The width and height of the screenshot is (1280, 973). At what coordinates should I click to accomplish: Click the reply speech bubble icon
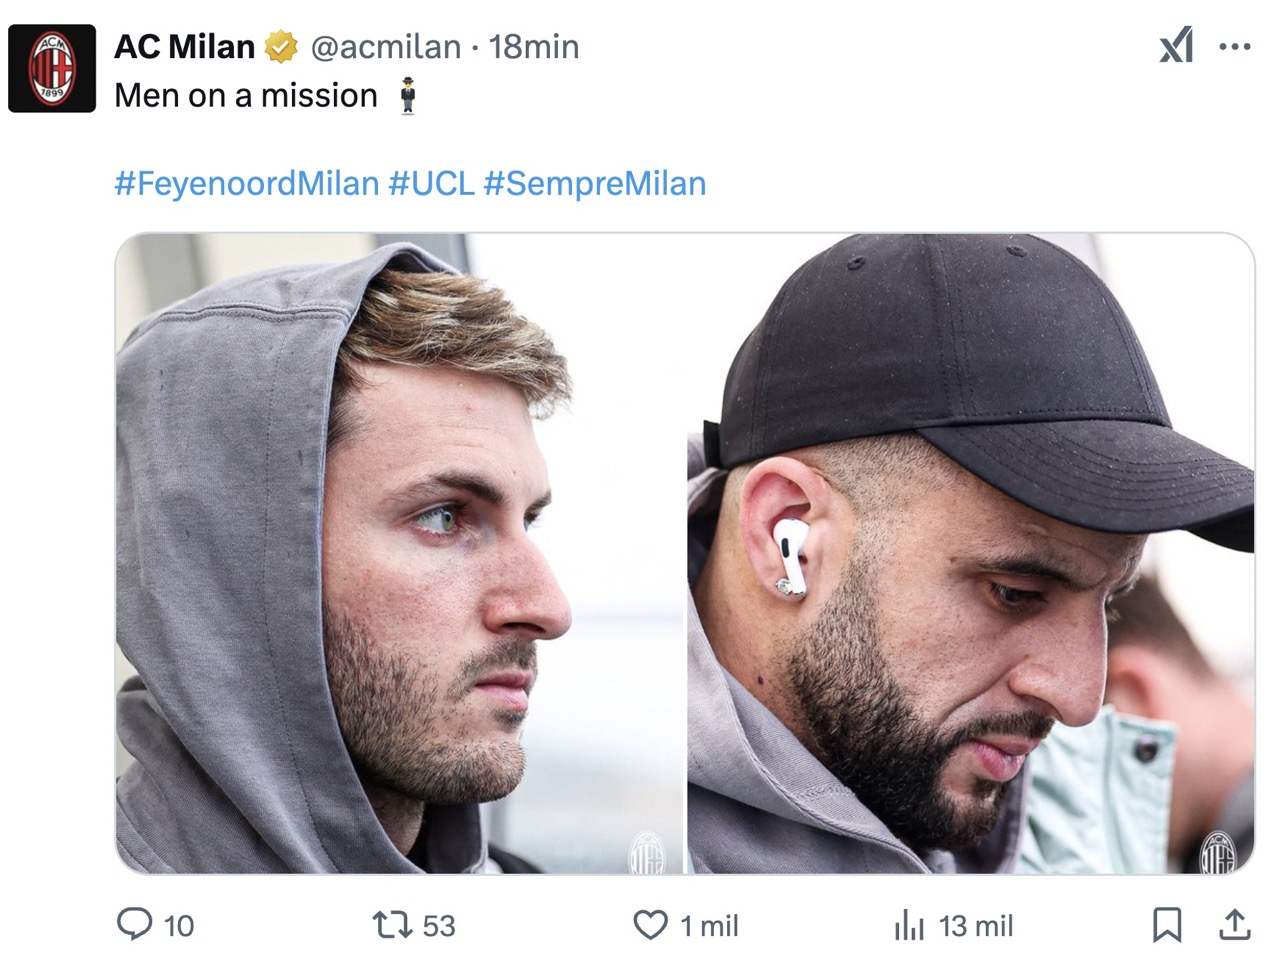click(135, 925)
